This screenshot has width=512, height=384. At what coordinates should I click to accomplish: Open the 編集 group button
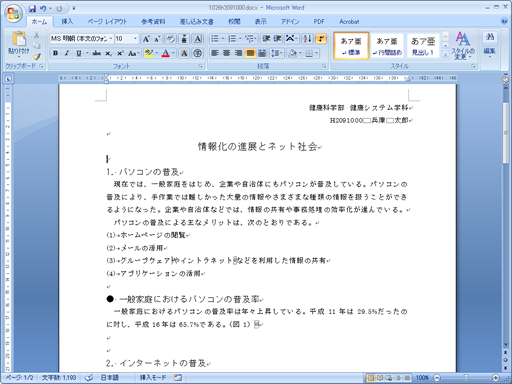point(489,45)
